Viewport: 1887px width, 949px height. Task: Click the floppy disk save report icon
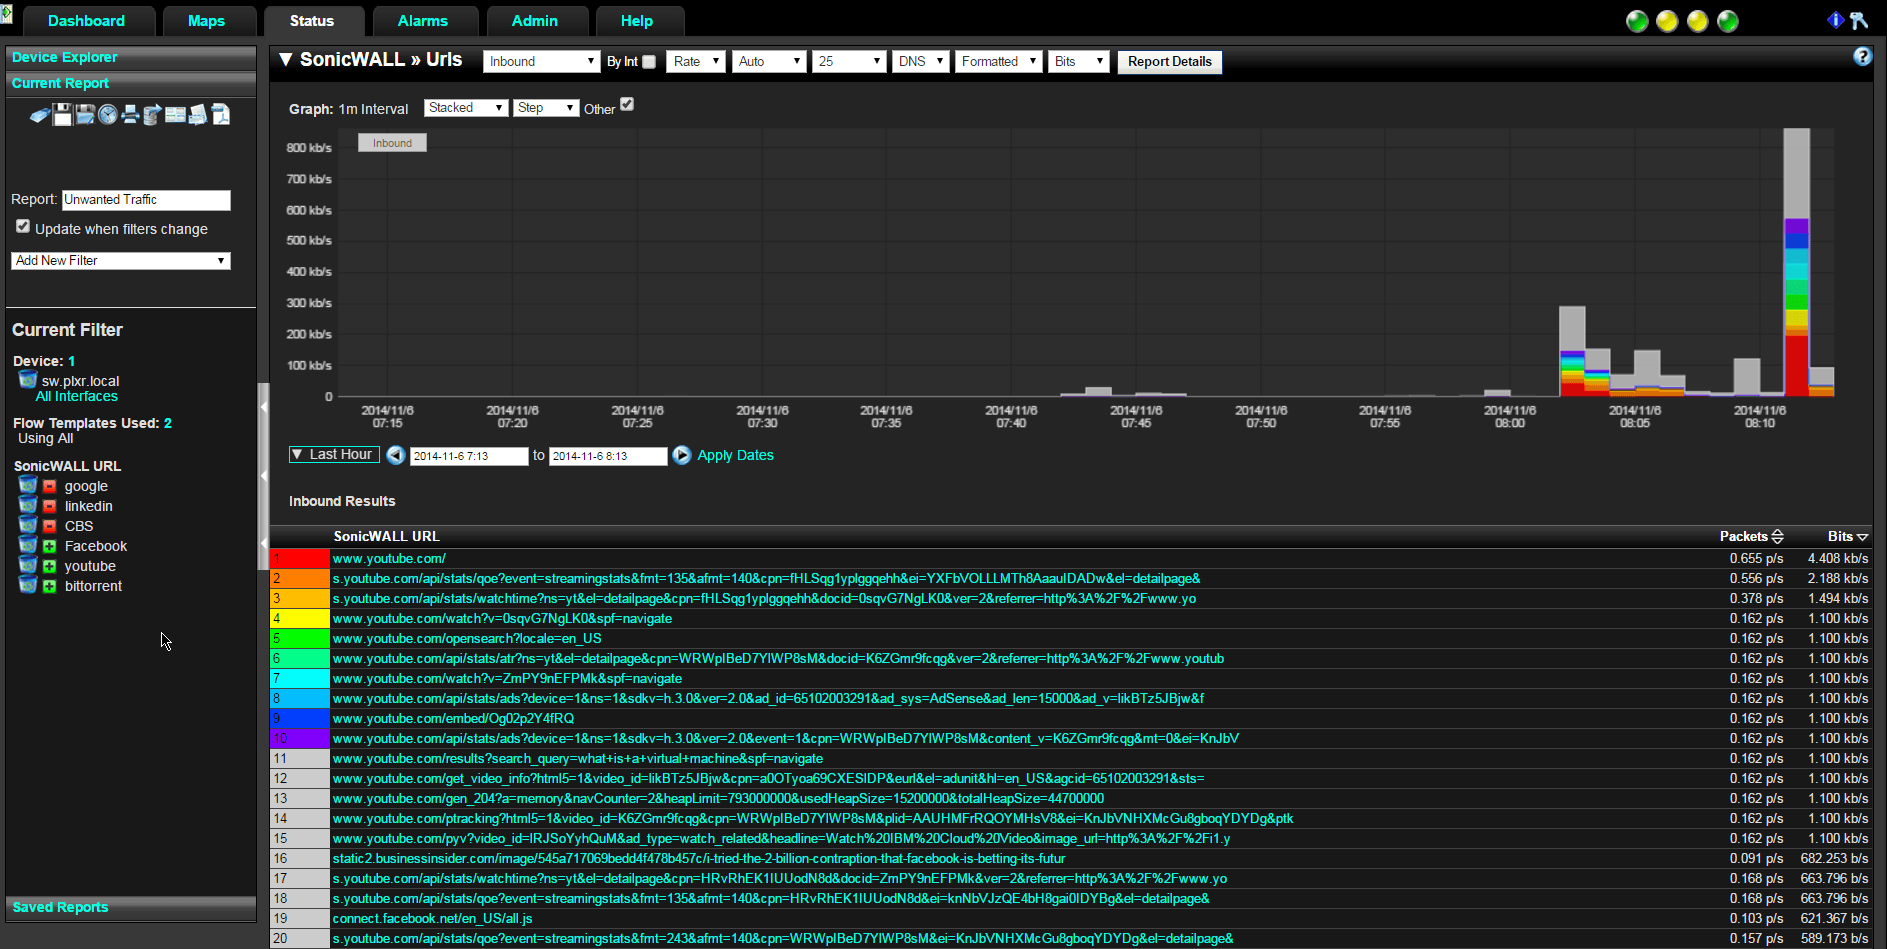click(x=62, y=115)
